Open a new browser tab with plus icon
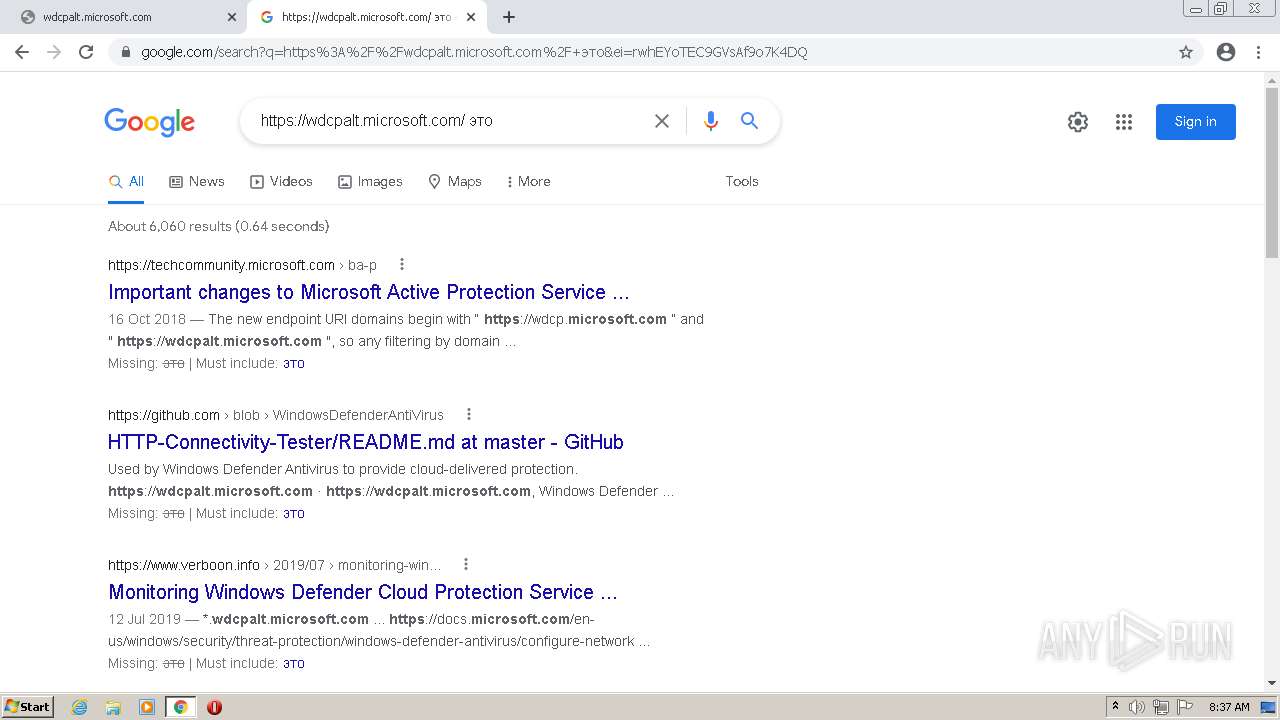Viewport: 1280px width, 720px height. tap(509, 17)
